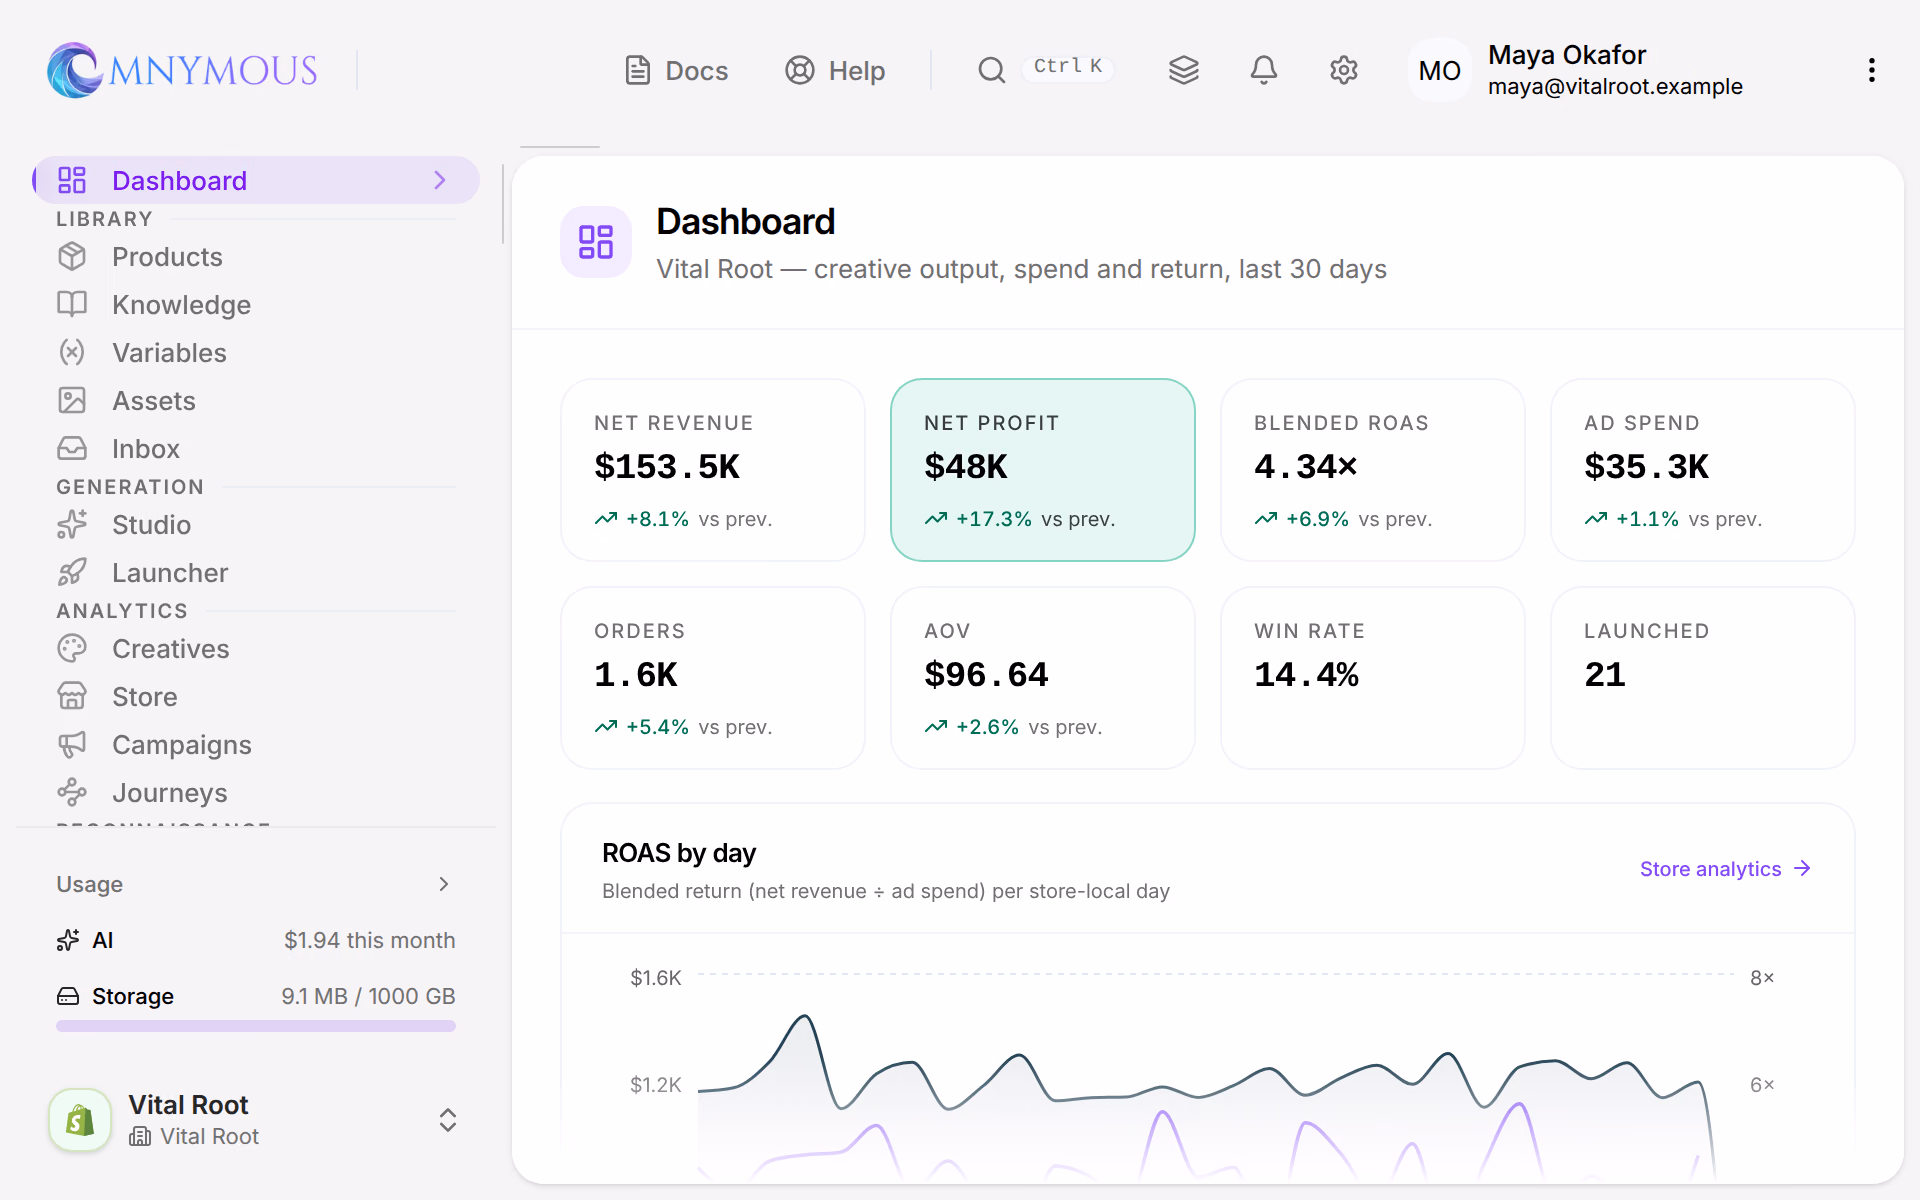The width and height of the screenshot is (1920, 1200).
Task: Select the Launched card
Action: coord(1703,678)
